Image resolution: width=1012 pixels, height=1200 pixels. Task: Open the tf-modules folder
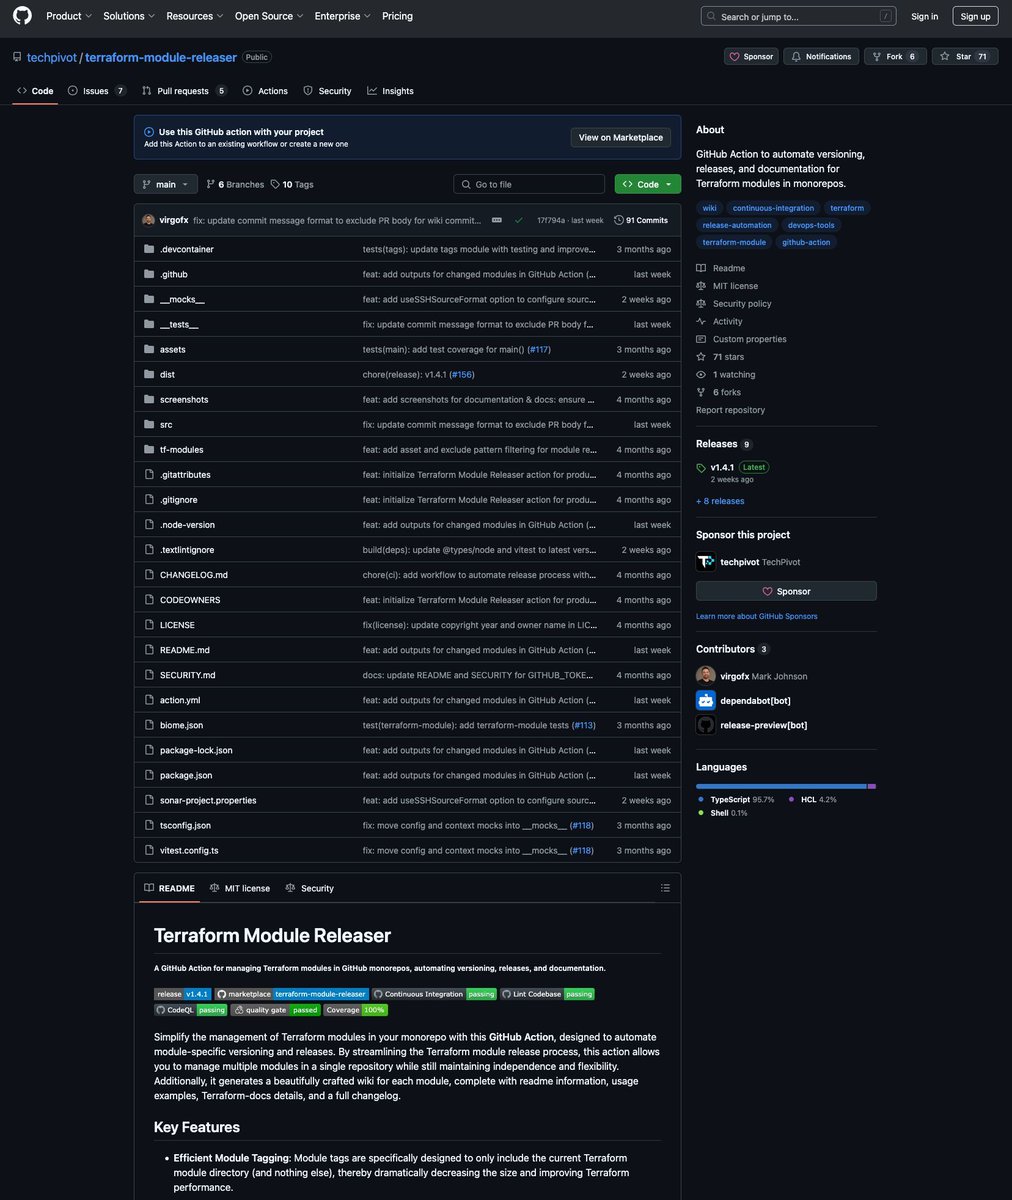[x=181, y=450]
